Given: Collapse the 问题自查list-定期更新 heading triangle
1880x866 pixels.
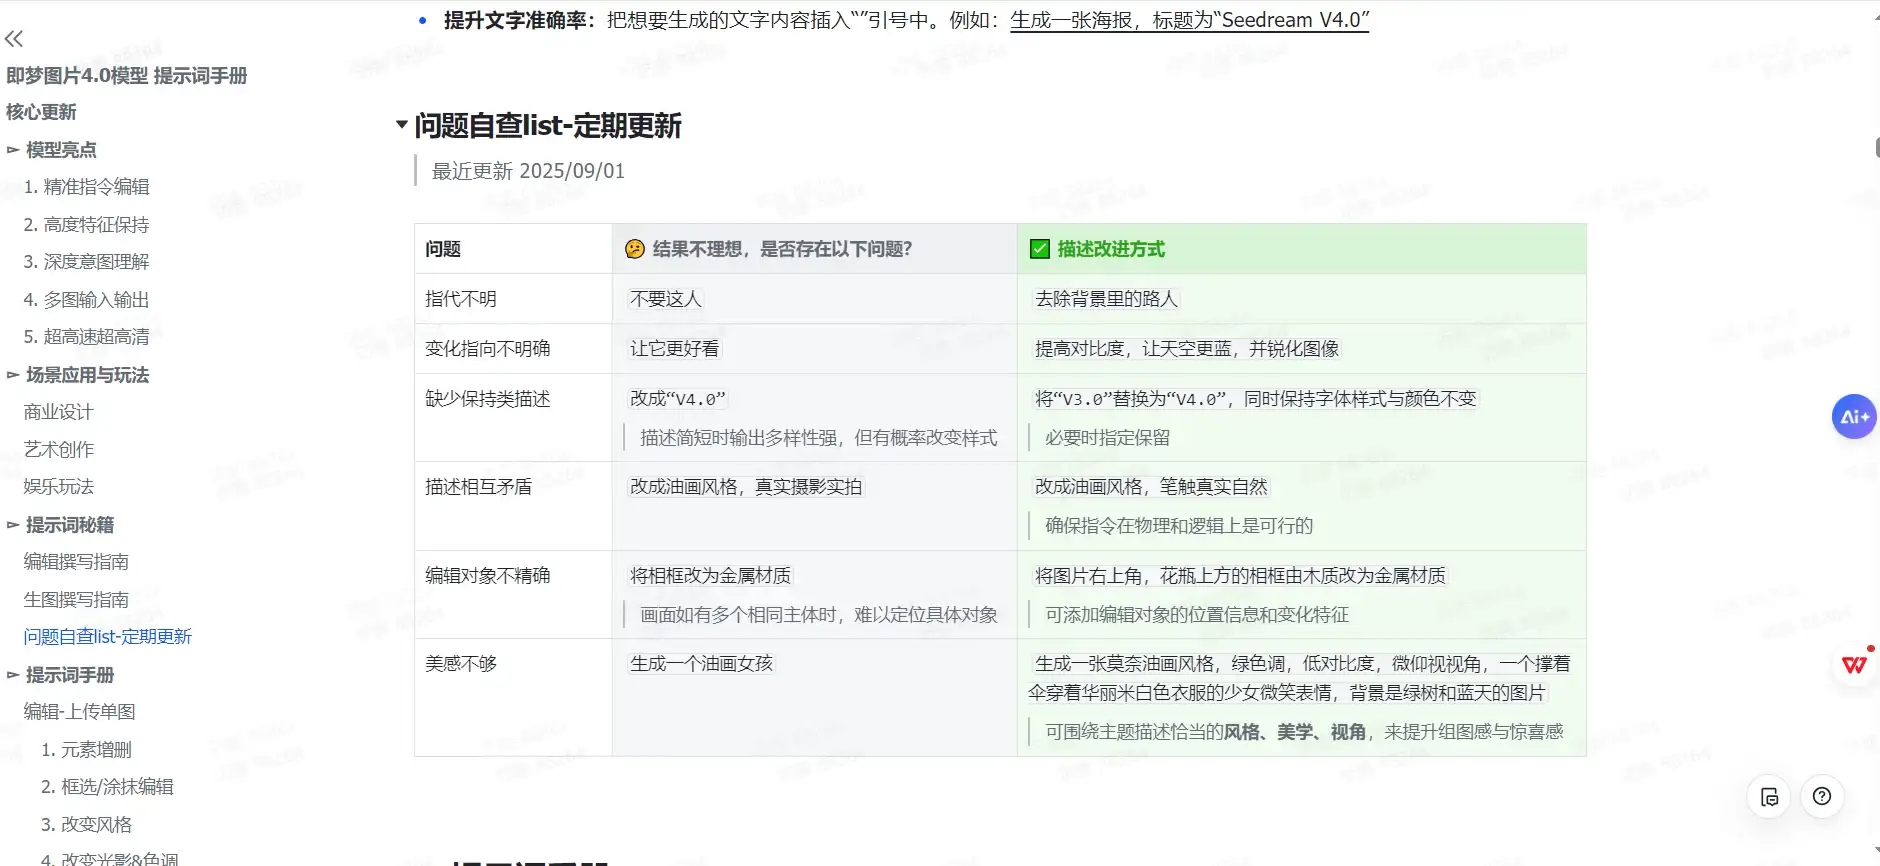Looking at the screenshot, I should pos(402,125).
